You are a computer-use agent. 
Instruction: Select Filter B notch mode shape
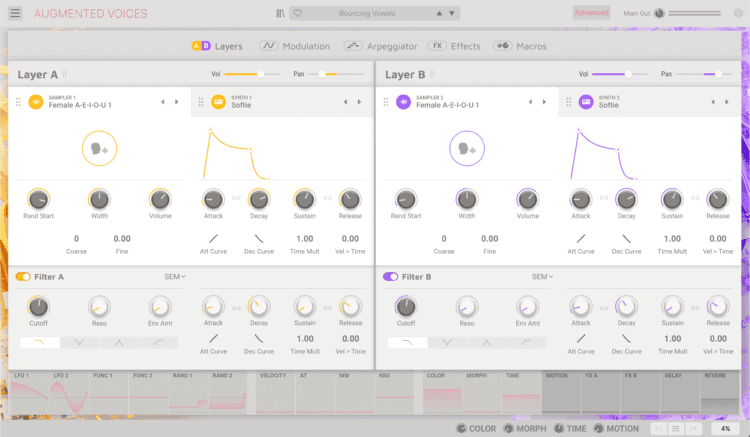pyautogui.click(x=447, y=342)
